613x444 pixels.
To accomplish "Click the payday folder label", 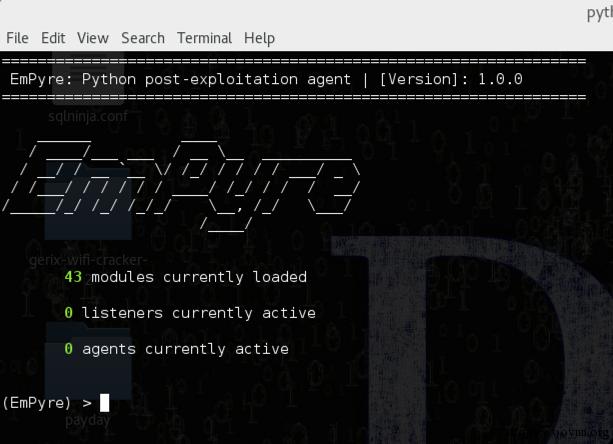I will [88, 421].
